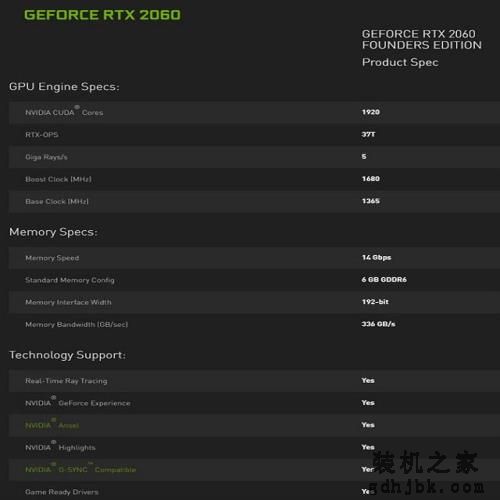Screen dimensions: 500x500
Task: Select the NVIDIA Highlights row
Action: (x=254, y=447)
